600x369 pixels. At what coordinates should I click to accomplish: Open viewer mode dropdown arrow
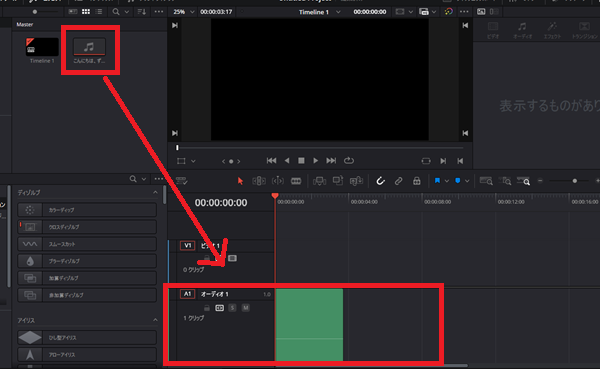411,12
